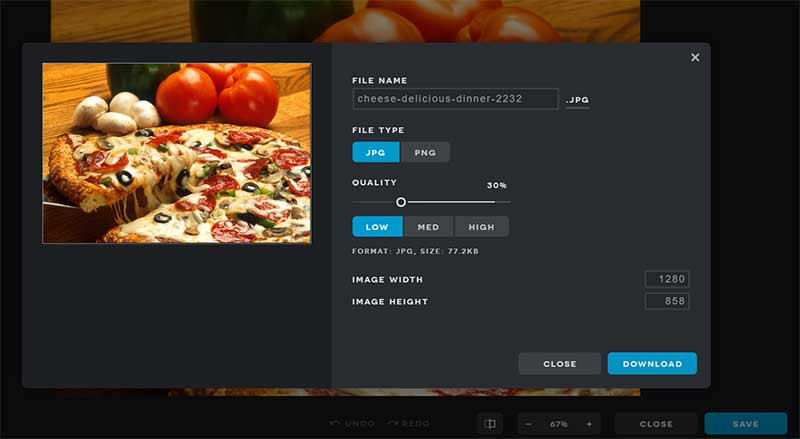This screenshot has height=439, width=800.
Task: Click the image width field 1280
Action: click(x=667, y=279)
